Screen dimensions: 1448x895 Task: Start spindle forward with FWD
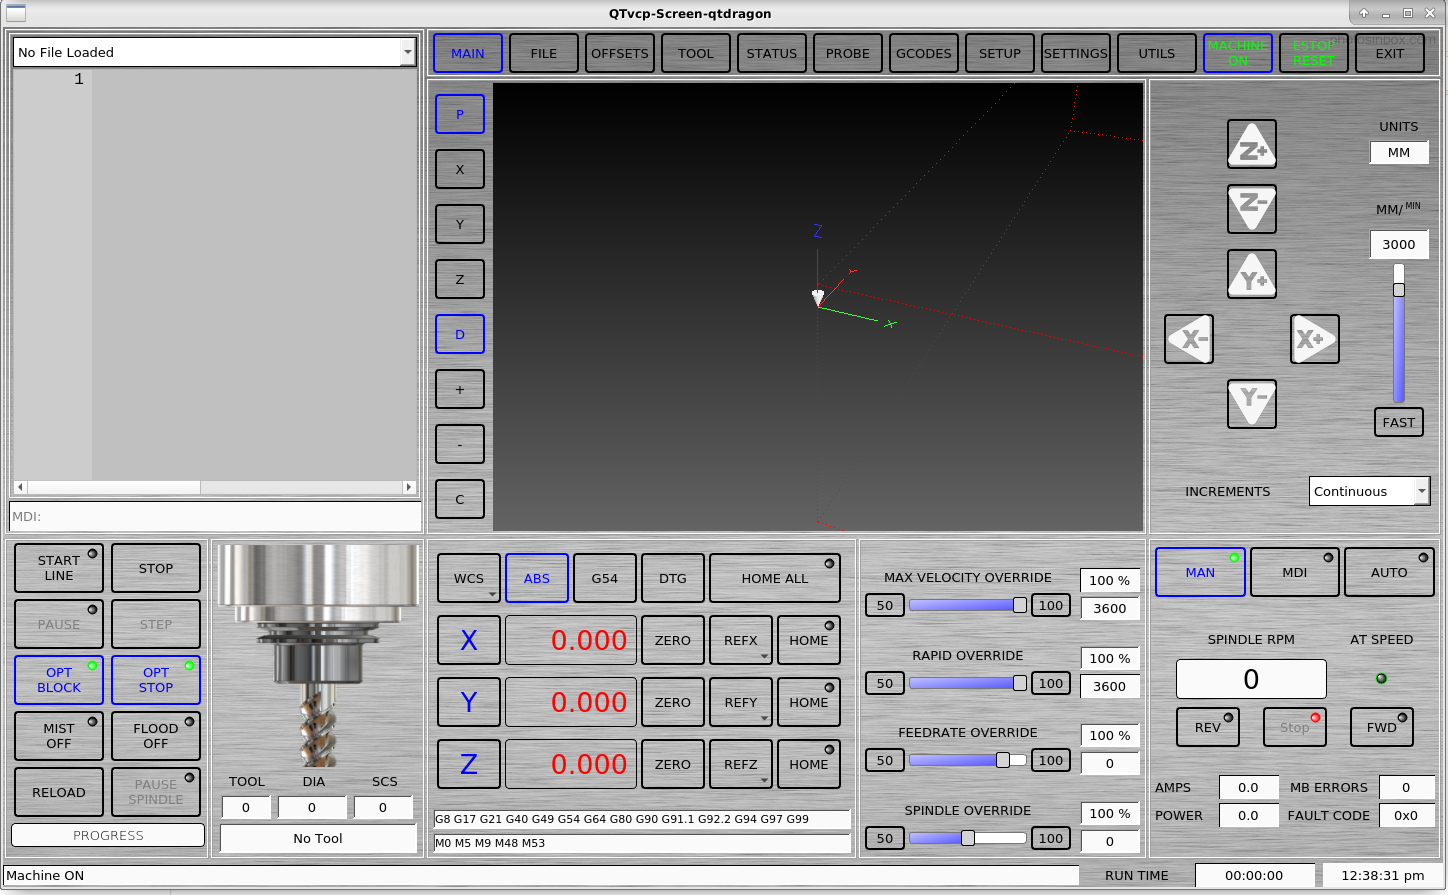[x=1382, y=727]
